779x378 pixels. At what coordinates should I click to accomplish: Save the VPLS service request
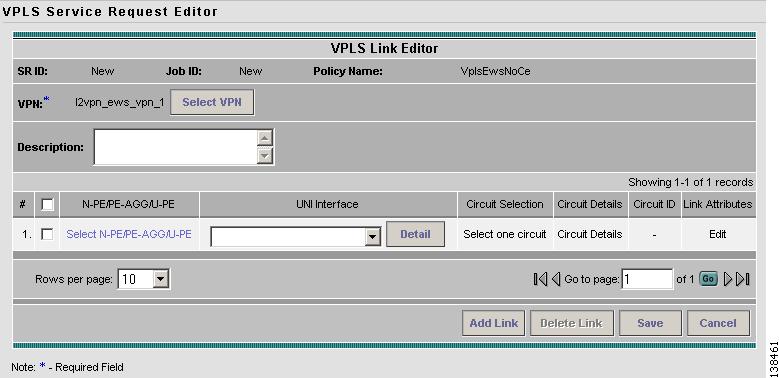pos(650,323)
